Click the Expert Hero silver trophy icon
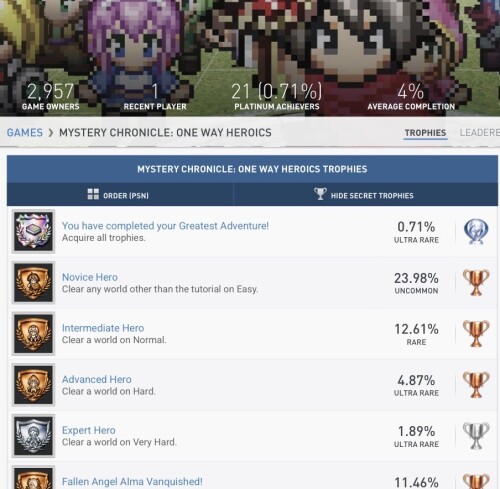This screenshot has width=500, height=489. tap(476, 436)
